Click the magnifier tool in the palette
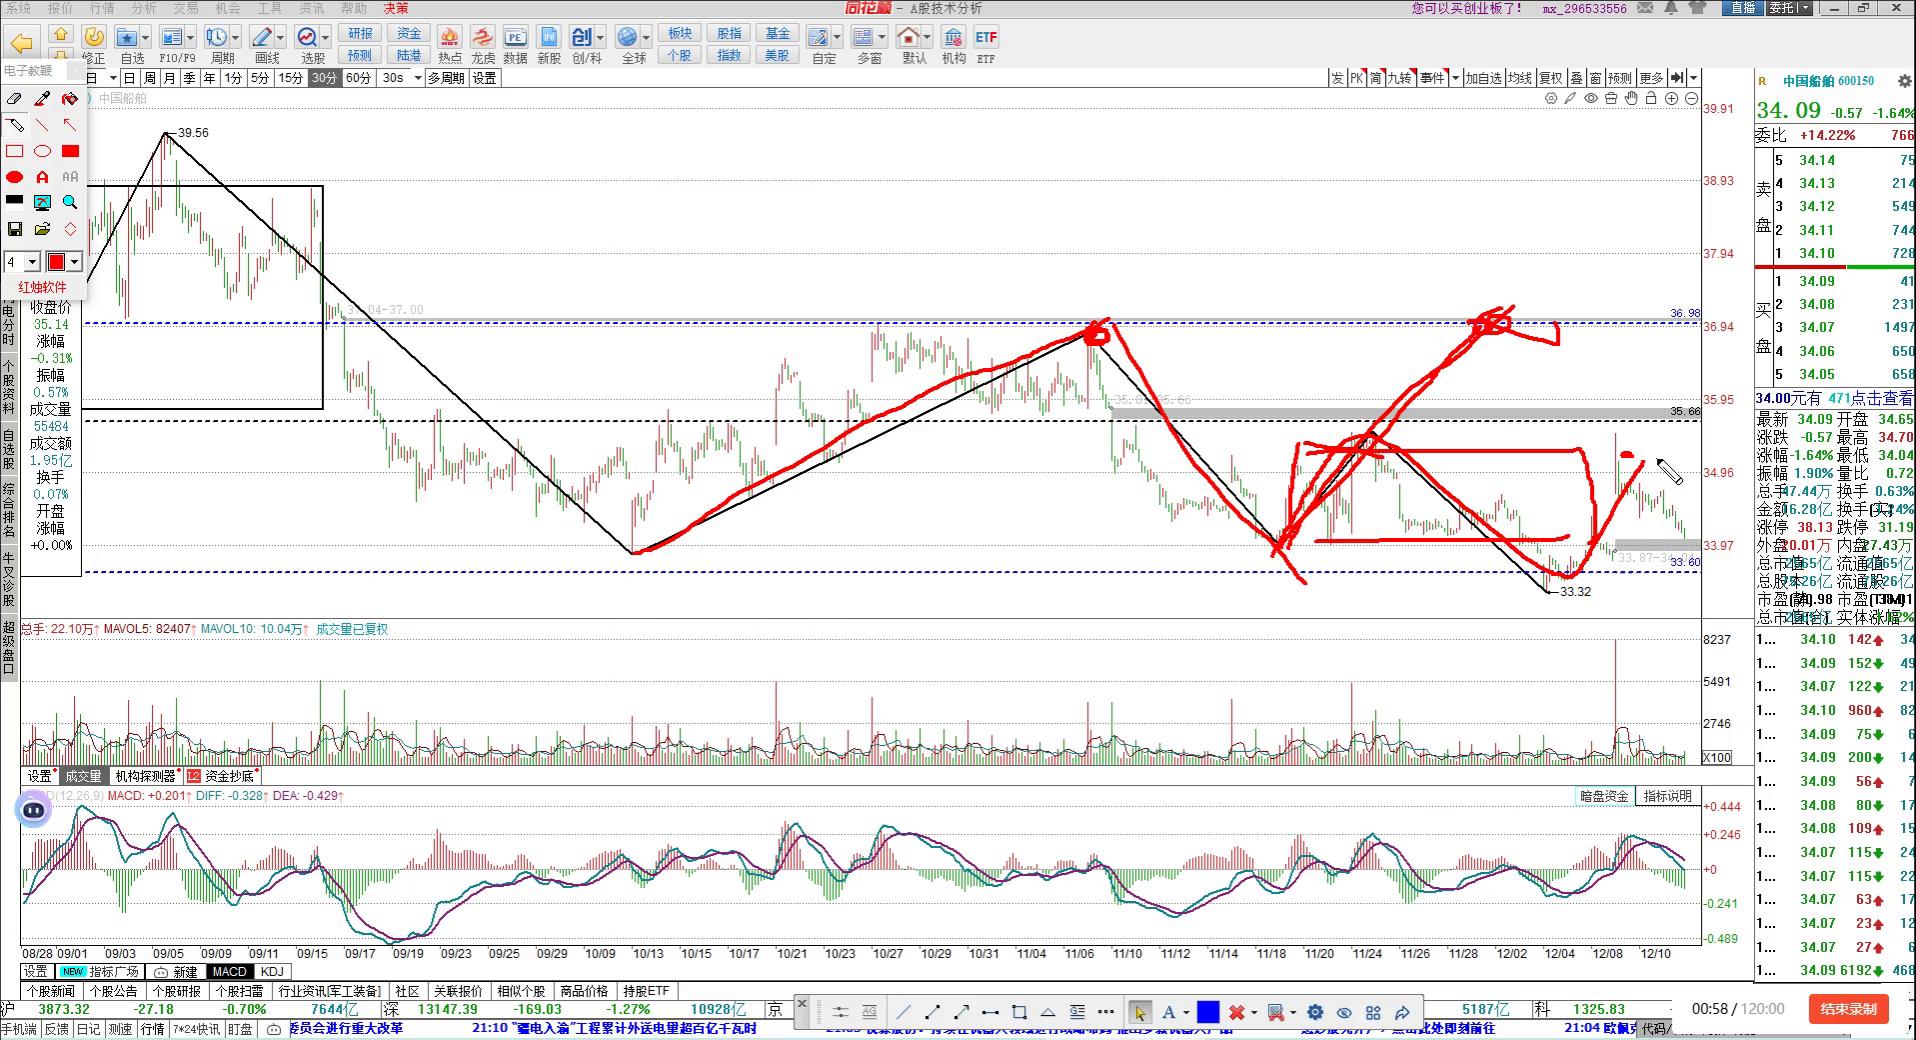 click(x=70, y=203)
